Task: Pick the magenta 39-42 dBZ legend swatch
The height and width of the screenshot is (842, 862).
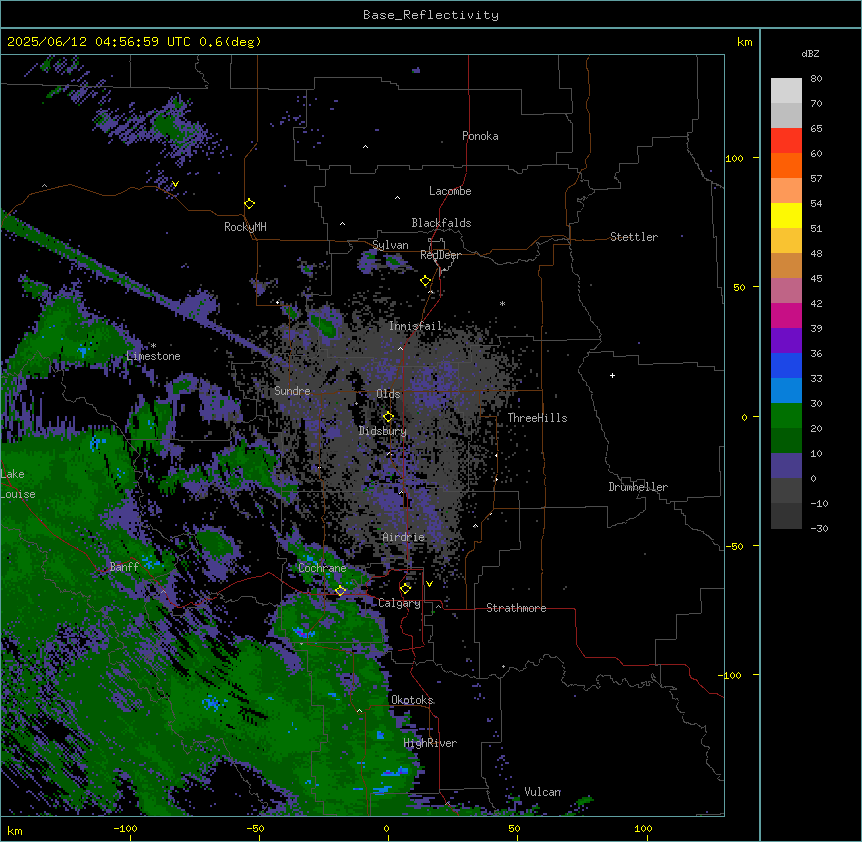Action: (x=786, y=315)
